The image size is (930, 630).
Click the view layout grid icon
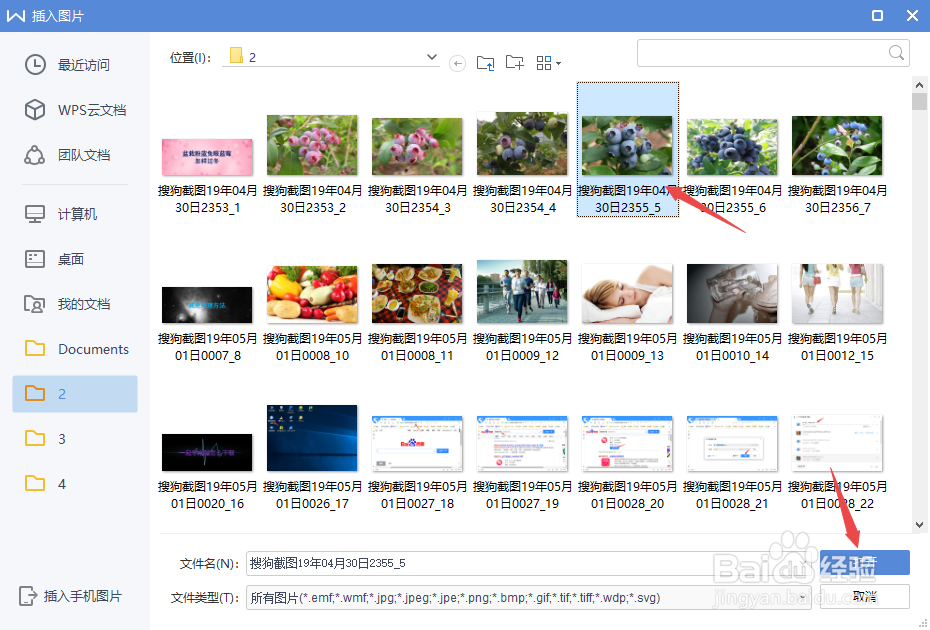coord(543,62)
